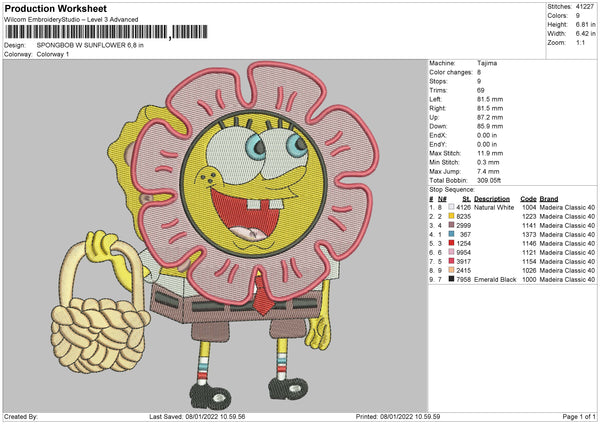This screenshot has height=424, width=600.
Task: Click thread code '1000'
Action: pos(529,280)
